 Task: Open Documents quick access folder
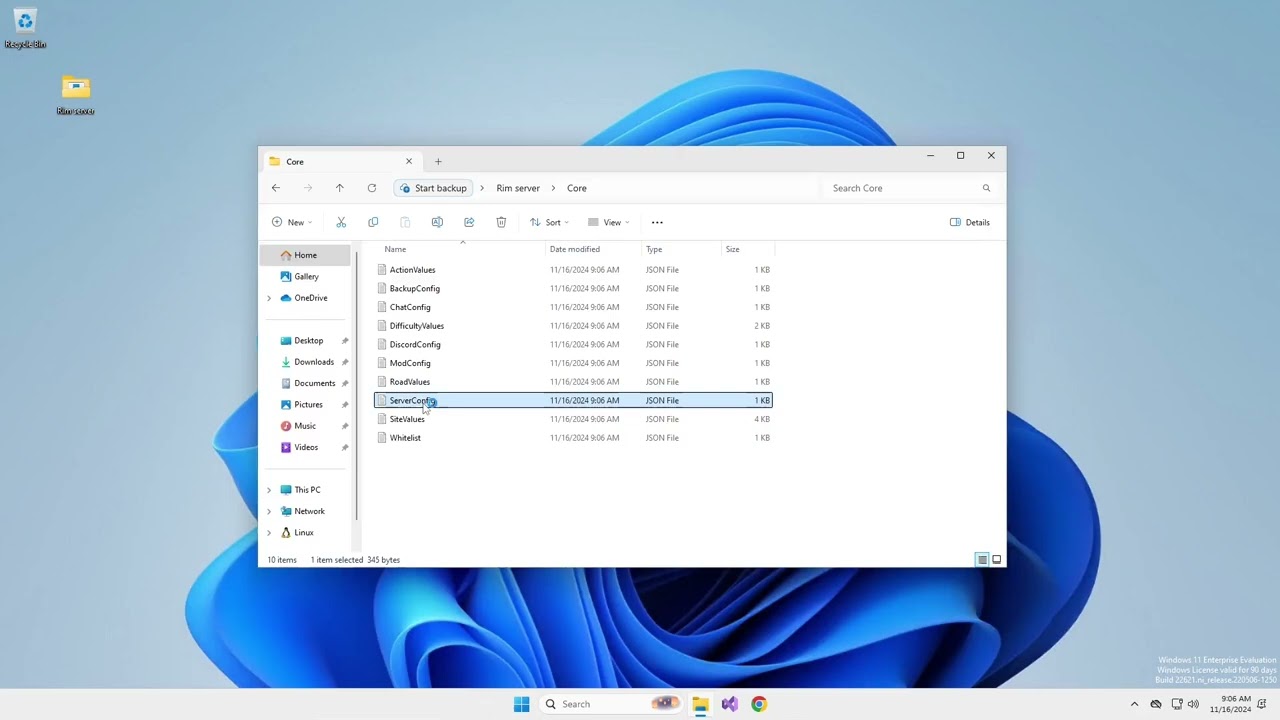tap(313, 383)
